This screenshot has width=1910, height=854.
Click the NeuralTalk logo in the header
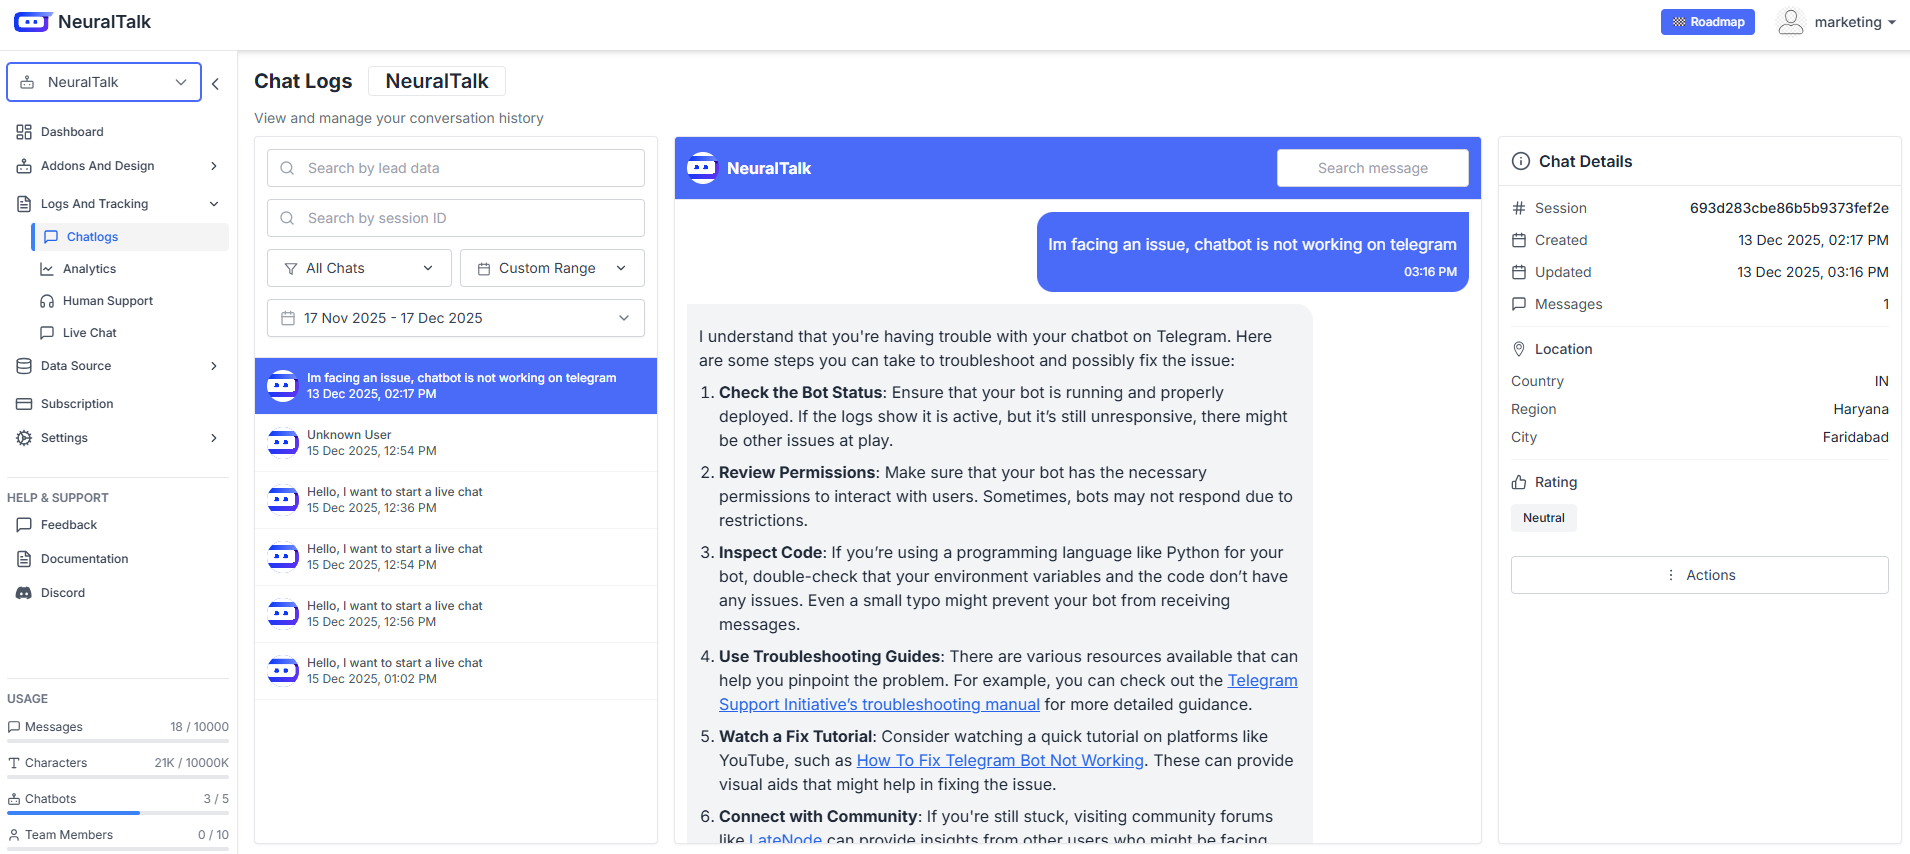pyautogui.click(x=82, y=22)
